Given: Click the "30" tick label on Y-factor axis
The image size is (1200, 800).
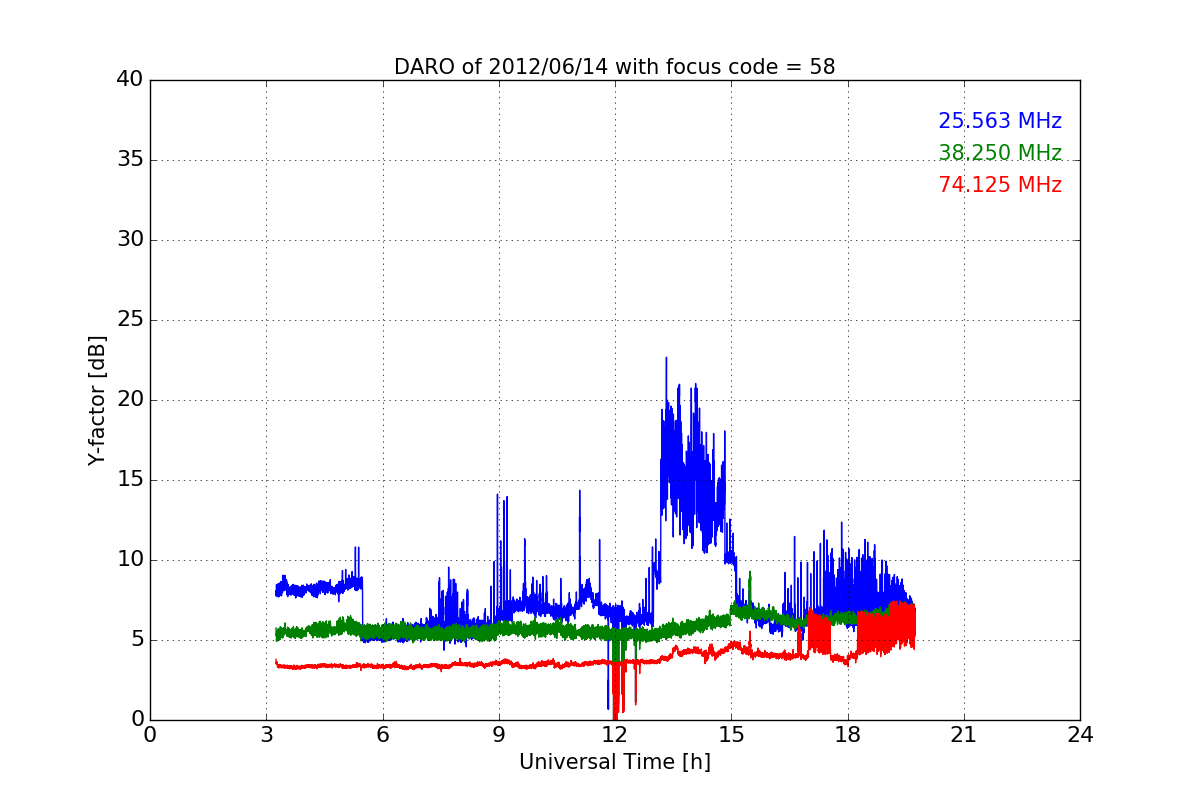Looking at the screenshot, I should pos(130,240).
